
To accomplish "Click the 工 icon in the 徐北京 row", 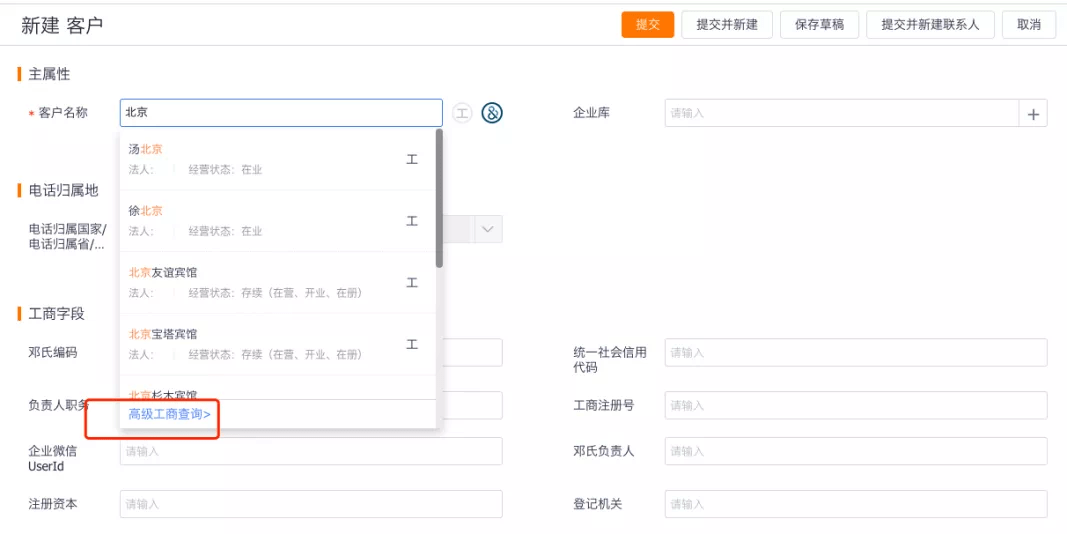I will point(412,221).
